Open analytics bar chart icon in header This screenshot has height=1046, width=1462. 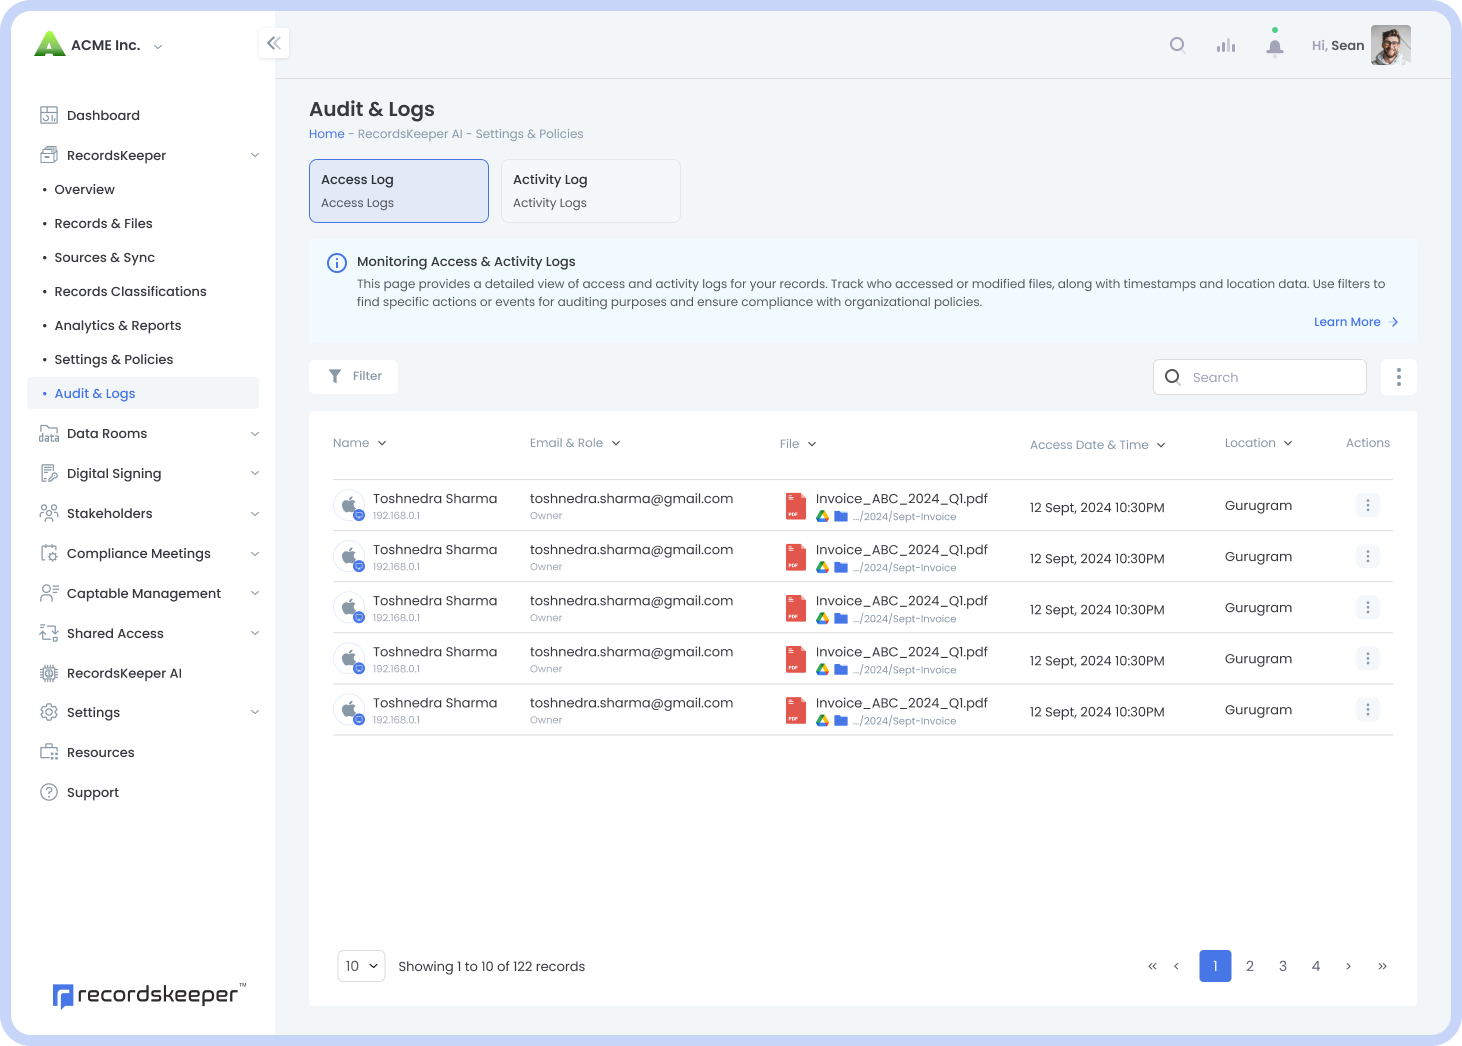coord(1226,45)
